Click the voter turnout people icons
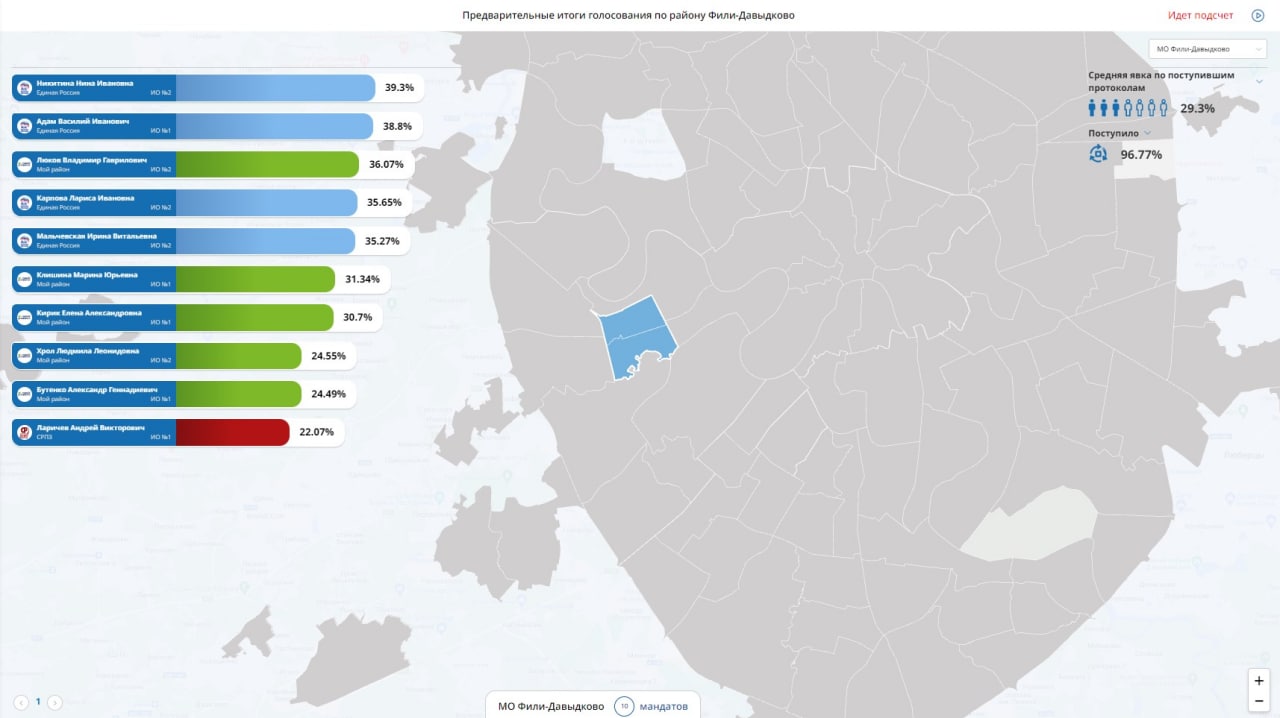This screenshot has width=1280, height=718. [x=1128, y=108]
